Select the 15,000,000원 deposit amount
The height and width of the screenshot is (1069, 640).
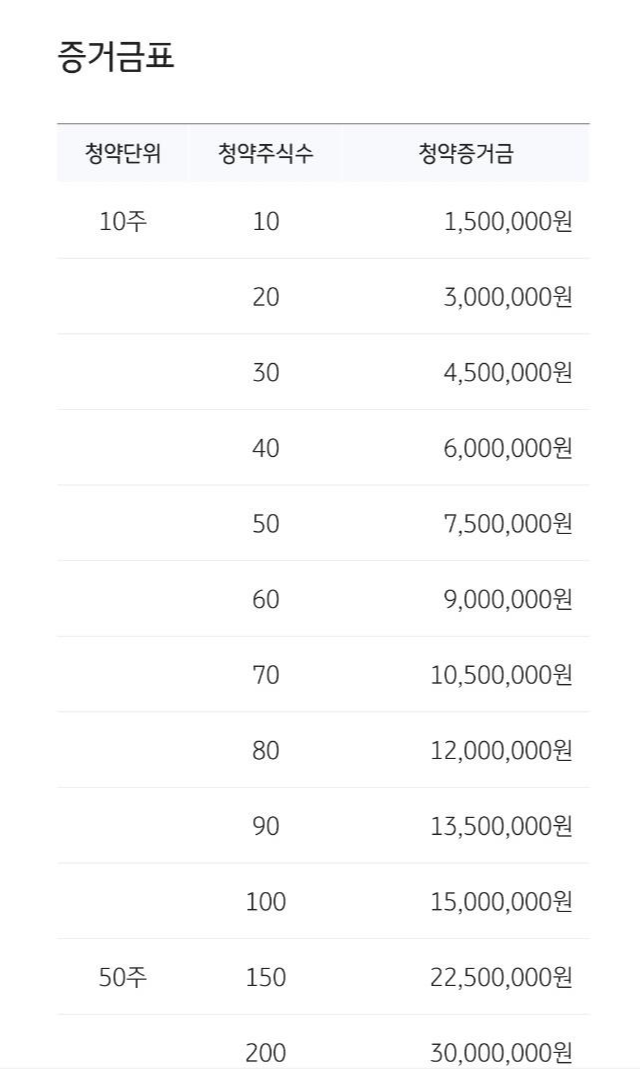501,903
